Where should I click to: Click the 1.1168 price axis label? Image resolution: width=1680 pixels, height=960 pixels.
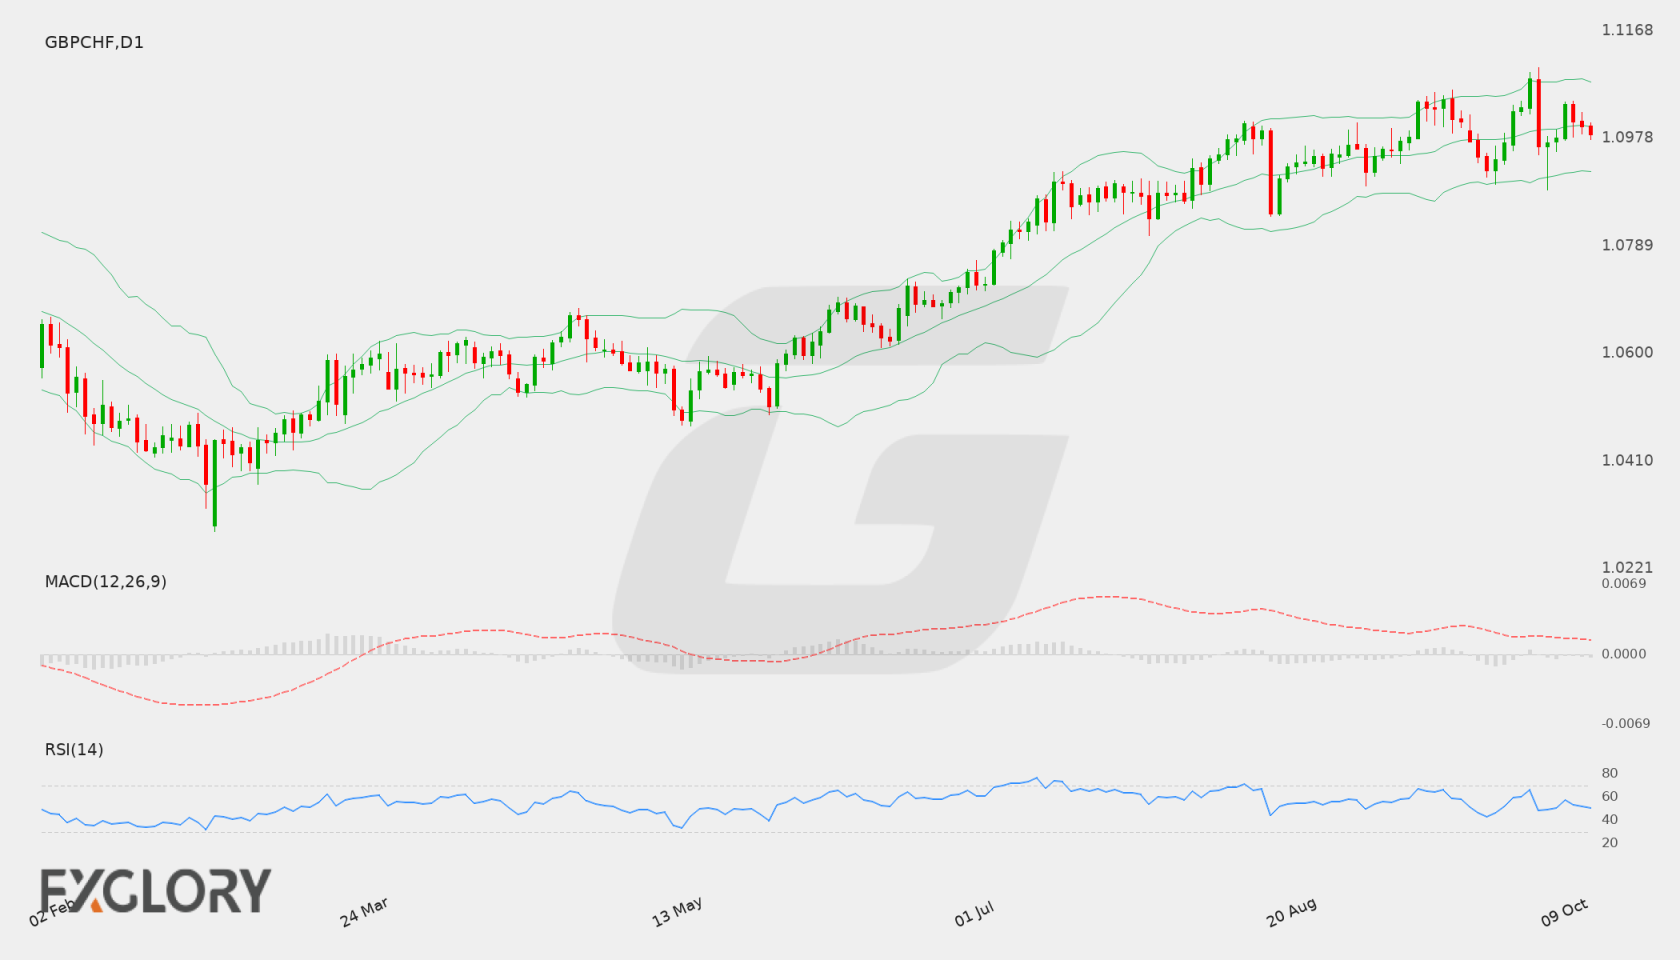point(1627,30)
